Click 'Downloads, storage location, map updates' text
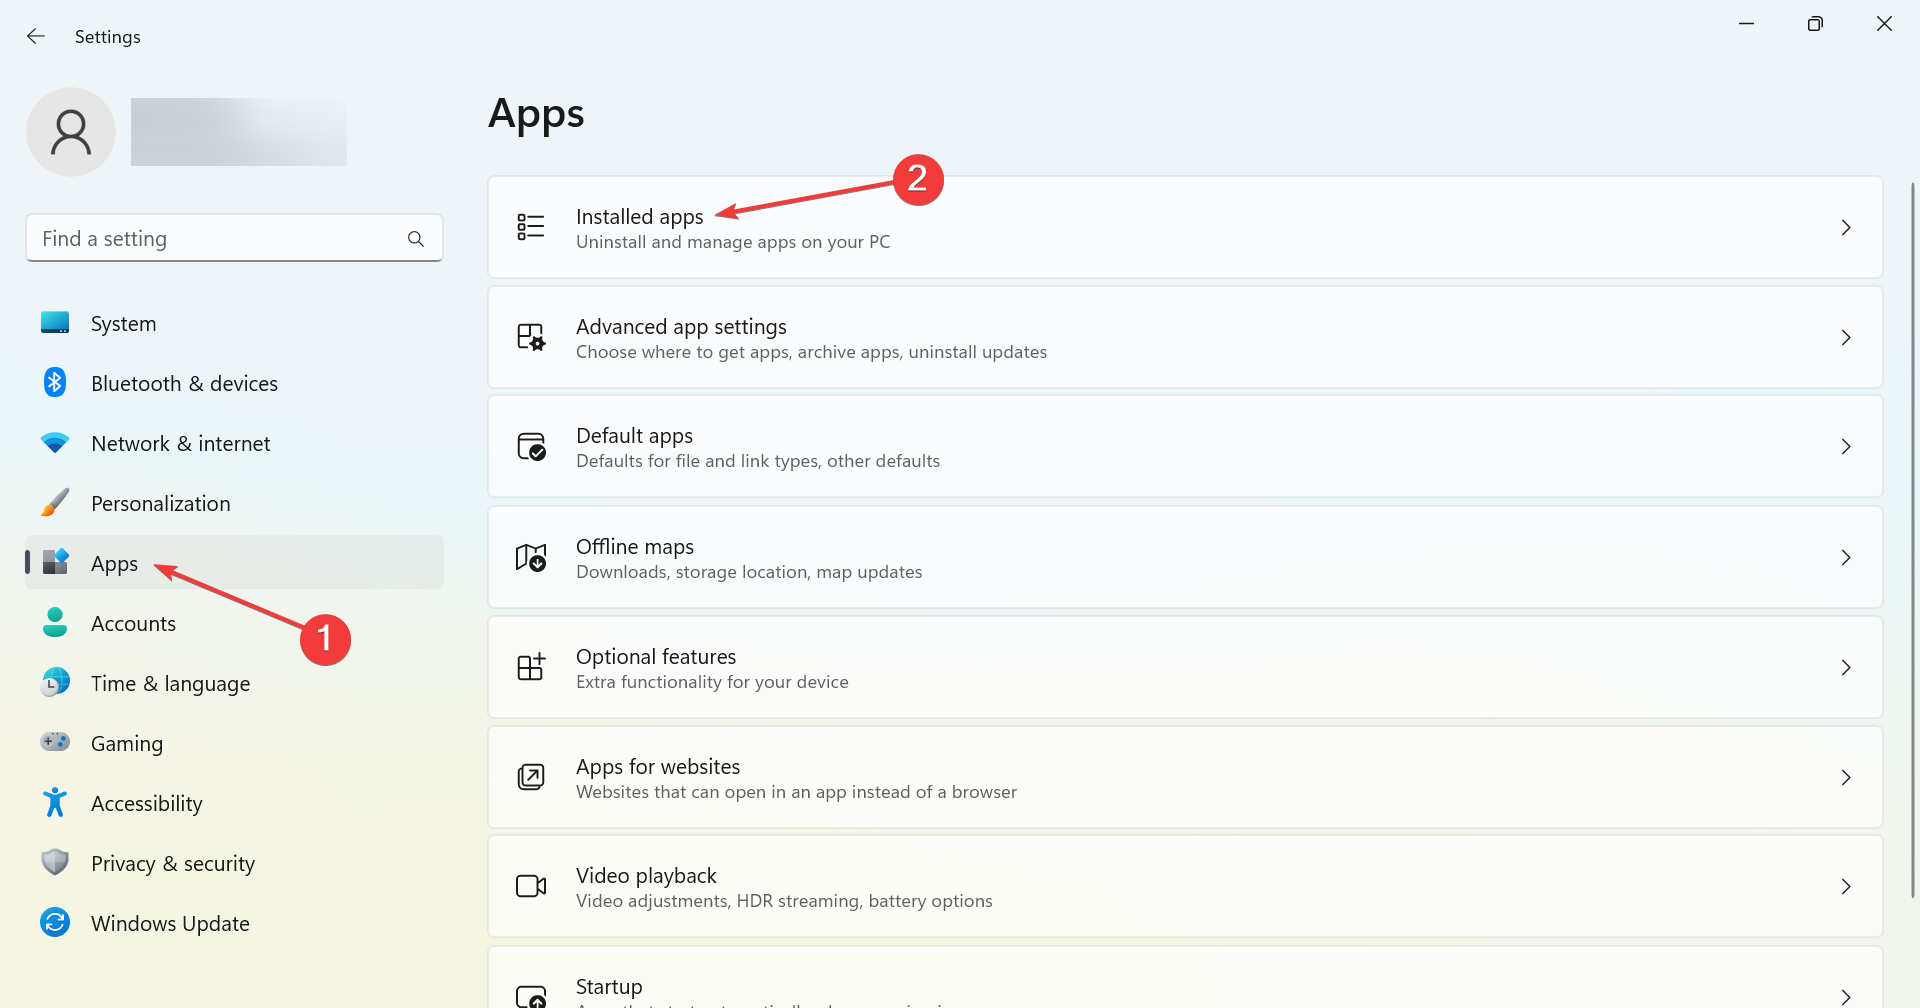The width and height of the screenshot is (1920, 1008). coord(749,572)
